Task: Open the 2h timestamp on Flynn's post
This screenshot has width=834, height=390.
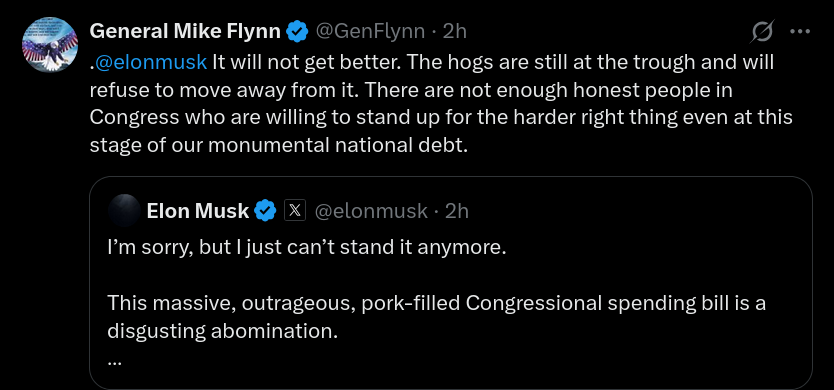Action: tap(455, 32)
